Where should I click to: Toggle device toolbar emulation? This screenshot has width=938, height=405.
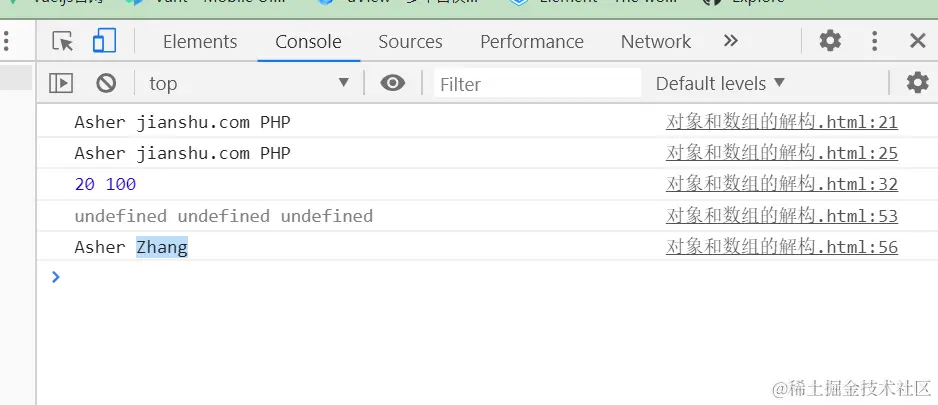(103, 41)
